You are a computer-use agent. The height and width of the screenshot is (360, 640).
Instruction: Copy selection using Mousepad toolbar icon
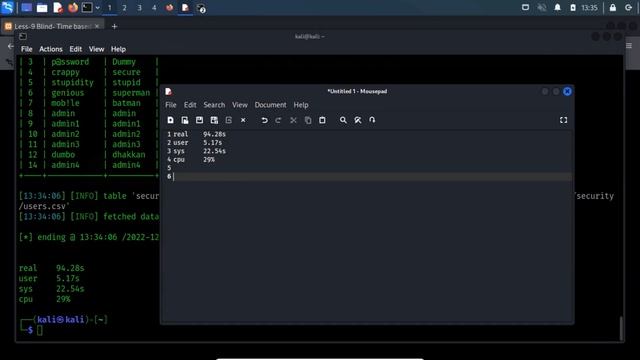308,120
